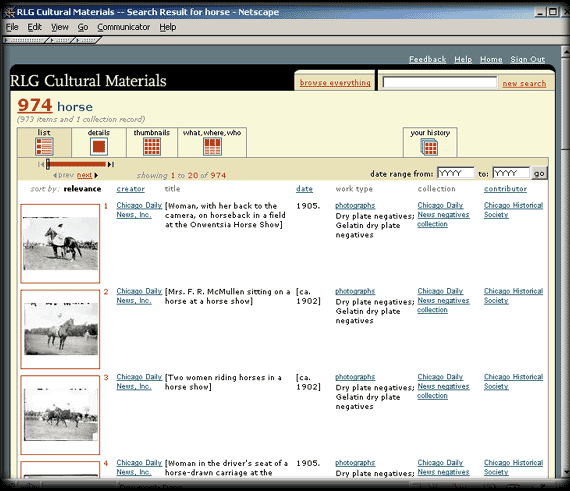The width and height of the screenshot is (570, 491).
Task: Click the go button for date range
Action: point(539,173)
